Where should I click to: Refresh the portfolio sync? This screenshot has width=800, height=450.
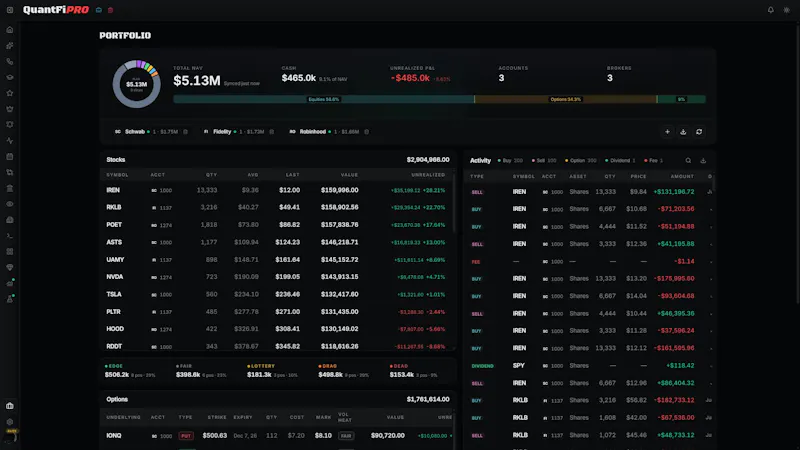699,132
